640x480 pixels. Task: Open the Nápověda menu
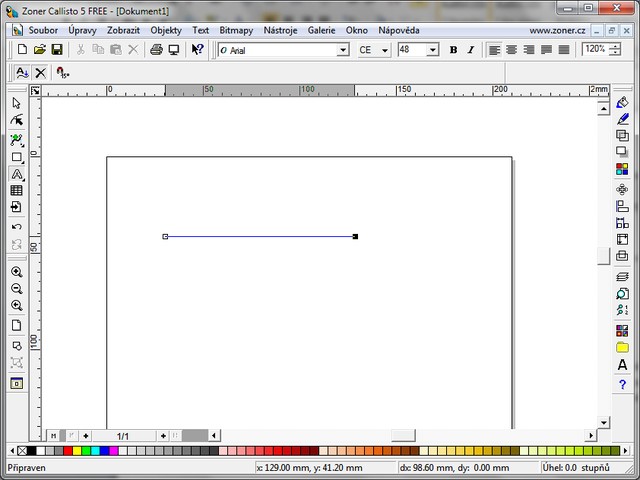[399, 30]
